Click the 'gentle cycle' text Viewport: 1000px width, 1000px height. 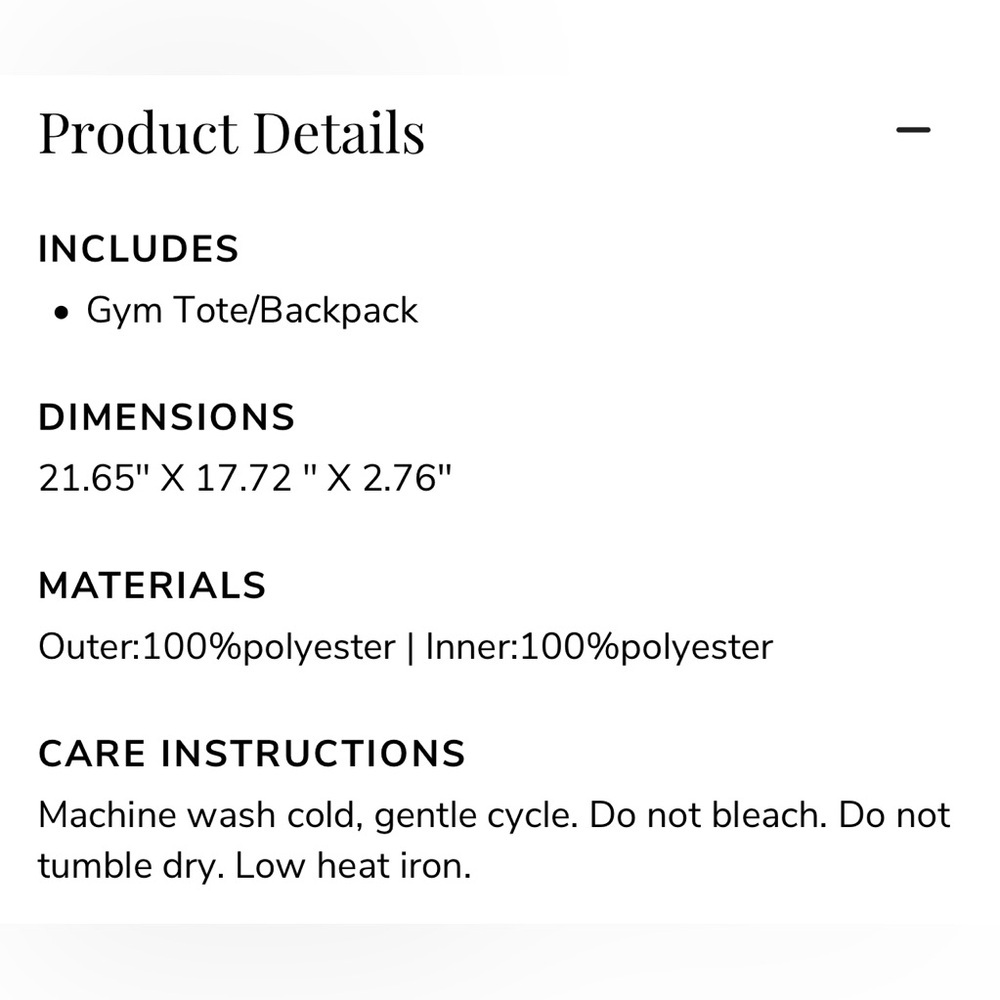coord(474,815)
